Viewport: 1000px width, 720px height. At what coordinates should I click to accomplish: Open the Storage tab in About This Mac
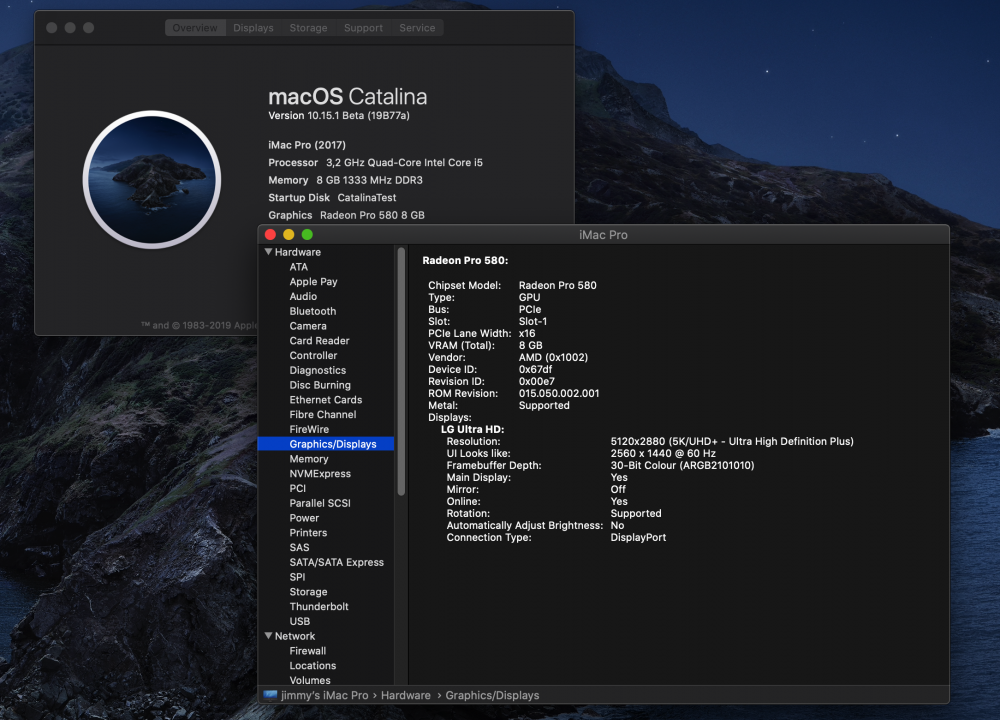(308, 27)
